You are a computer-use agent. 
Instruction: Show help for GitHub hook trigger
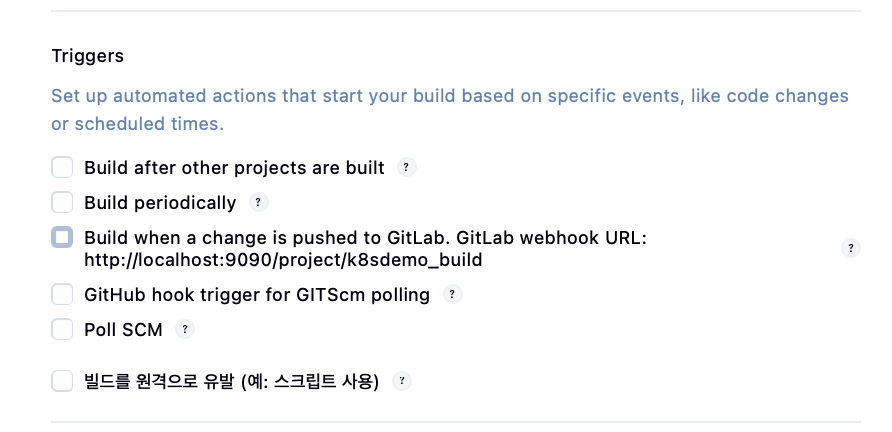click(452, 295)
